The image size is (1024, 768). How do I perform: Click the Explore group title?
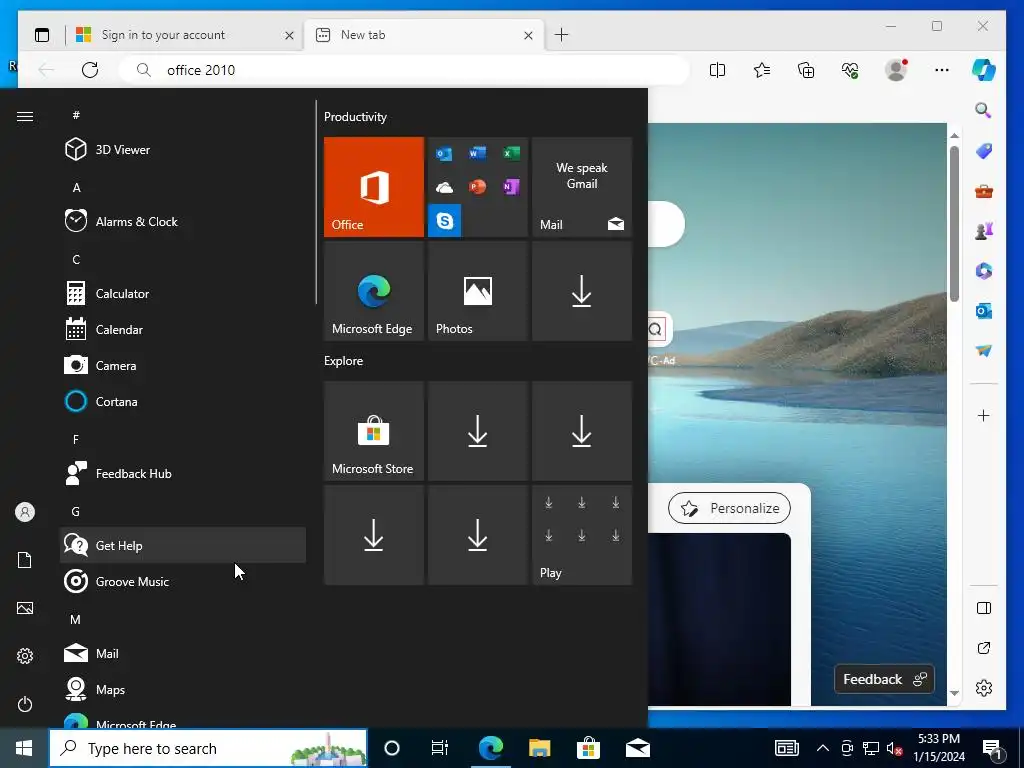[344, 360]
